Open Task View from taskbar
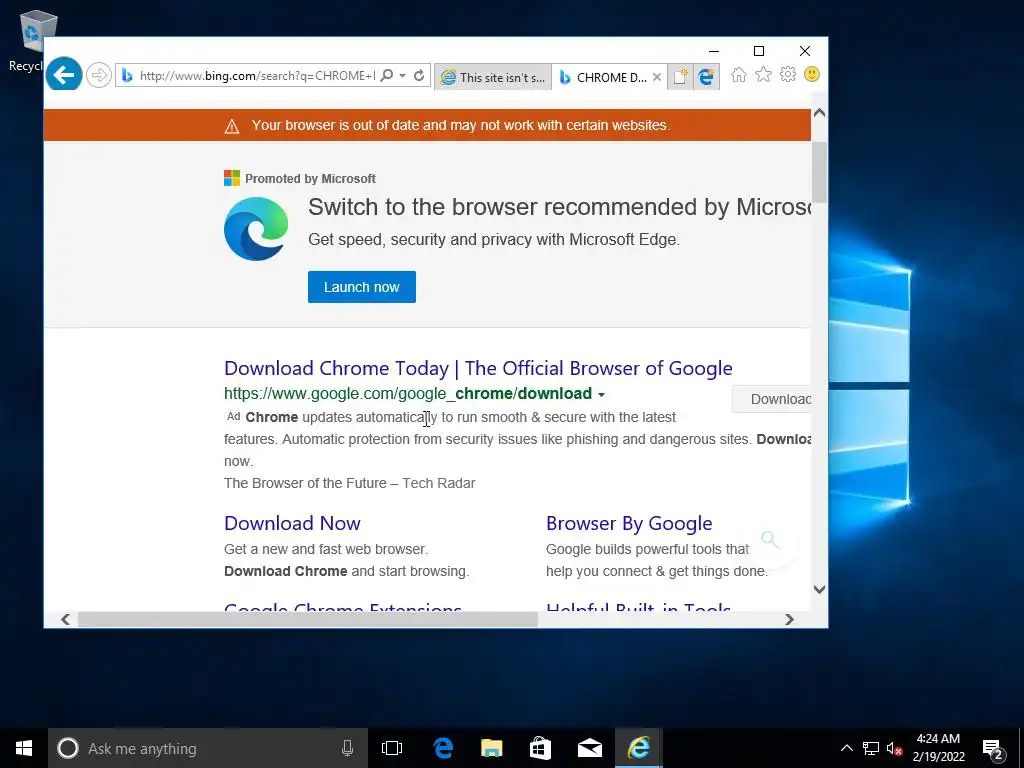Screen dimensions: 1024x768 [392, 748]
